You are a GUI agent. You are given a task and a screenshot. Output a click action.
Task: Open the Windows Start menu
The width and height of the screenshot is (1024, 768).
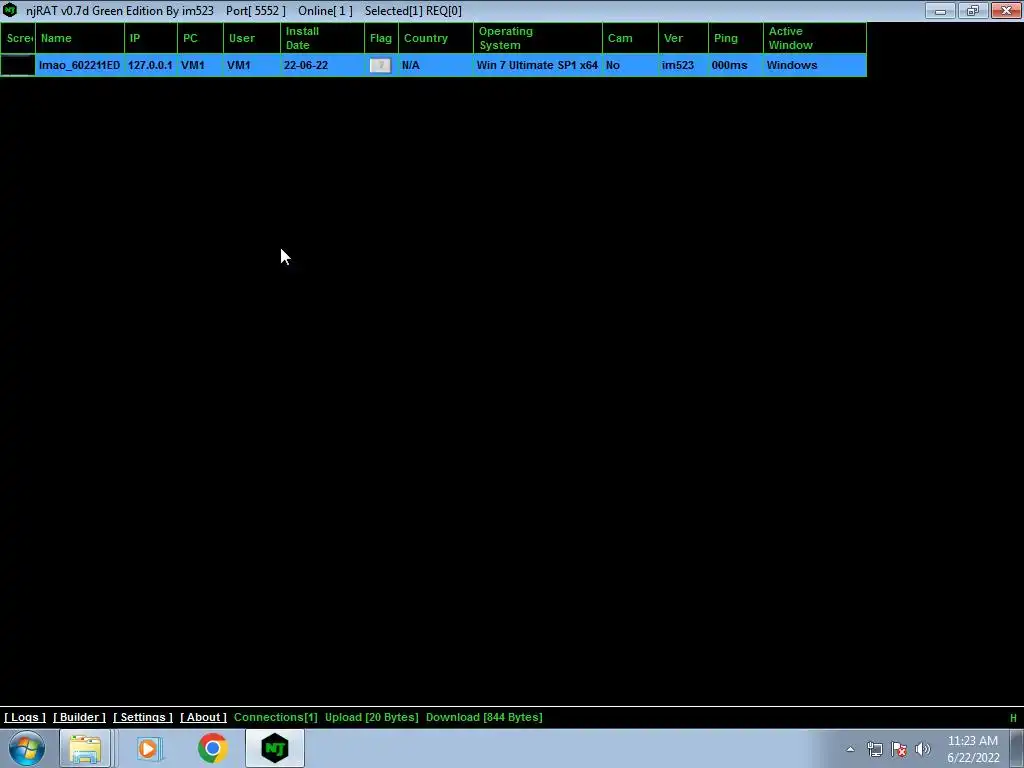click(27, 748)
